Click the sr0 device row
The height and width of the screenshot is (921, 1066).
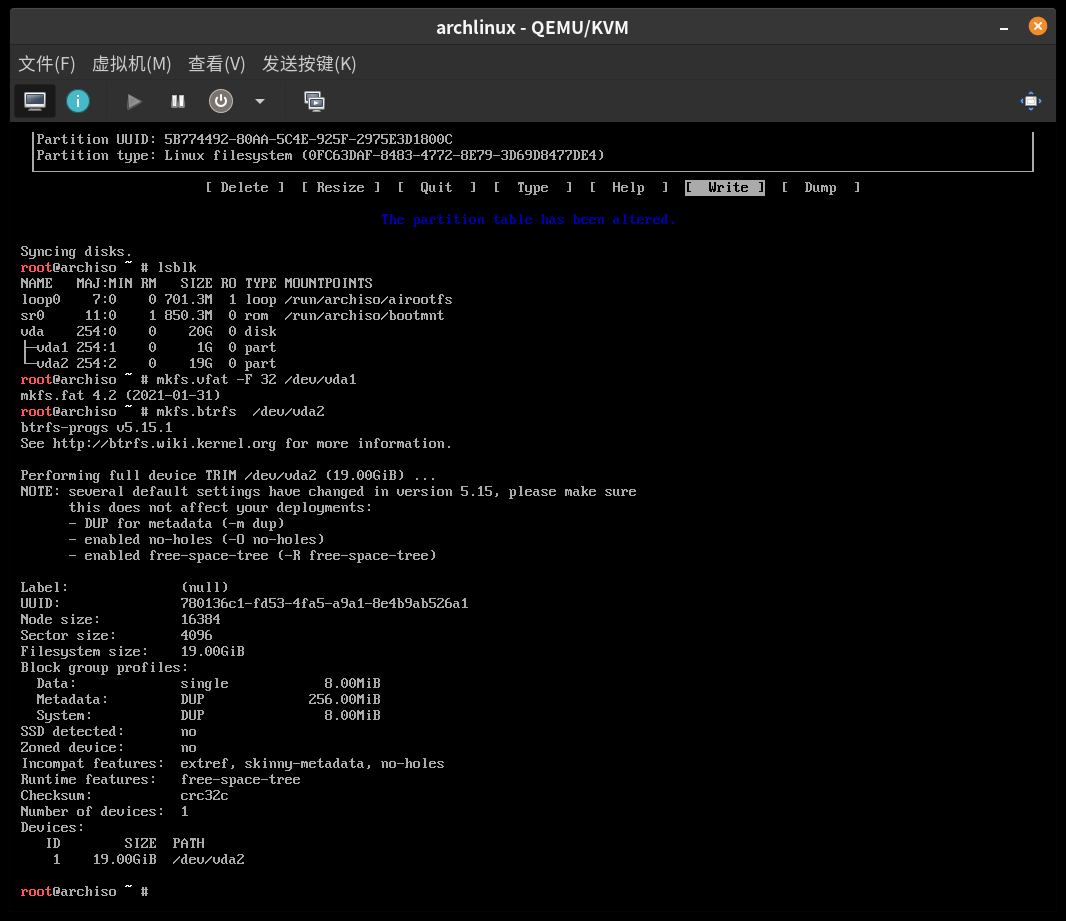[232, 315]
